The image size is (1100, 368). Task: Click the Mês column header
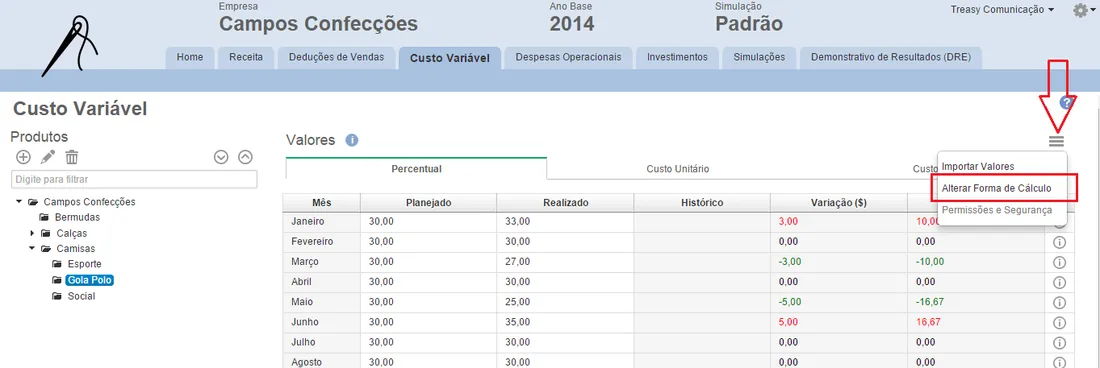click(x=321, y=203)
